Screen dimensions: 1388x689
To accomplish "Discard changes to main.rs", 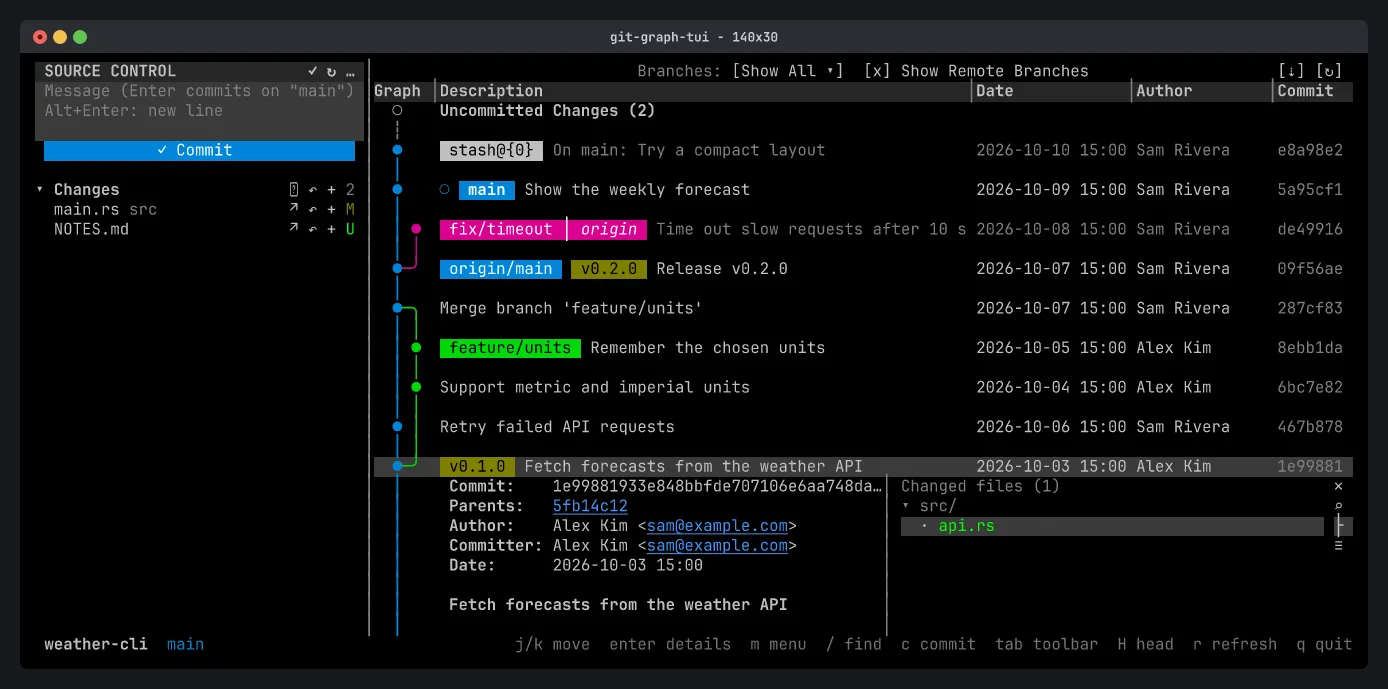I will [x=312, y=209].
